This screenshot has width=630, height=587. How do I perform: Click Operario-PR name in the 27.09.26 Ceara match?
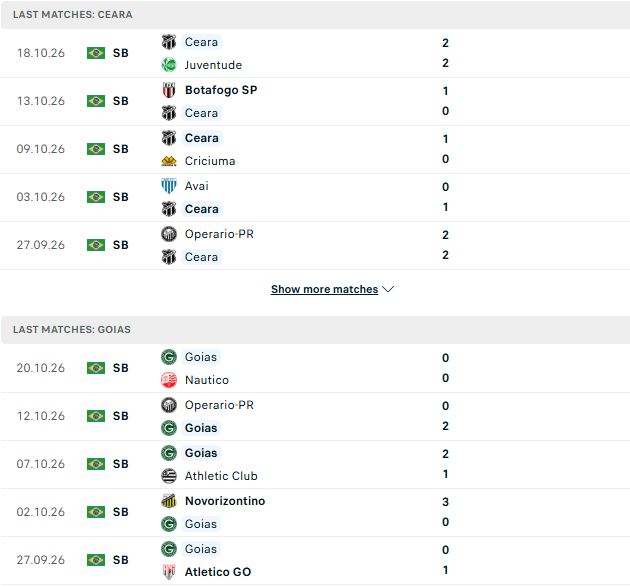click(219, 234)
